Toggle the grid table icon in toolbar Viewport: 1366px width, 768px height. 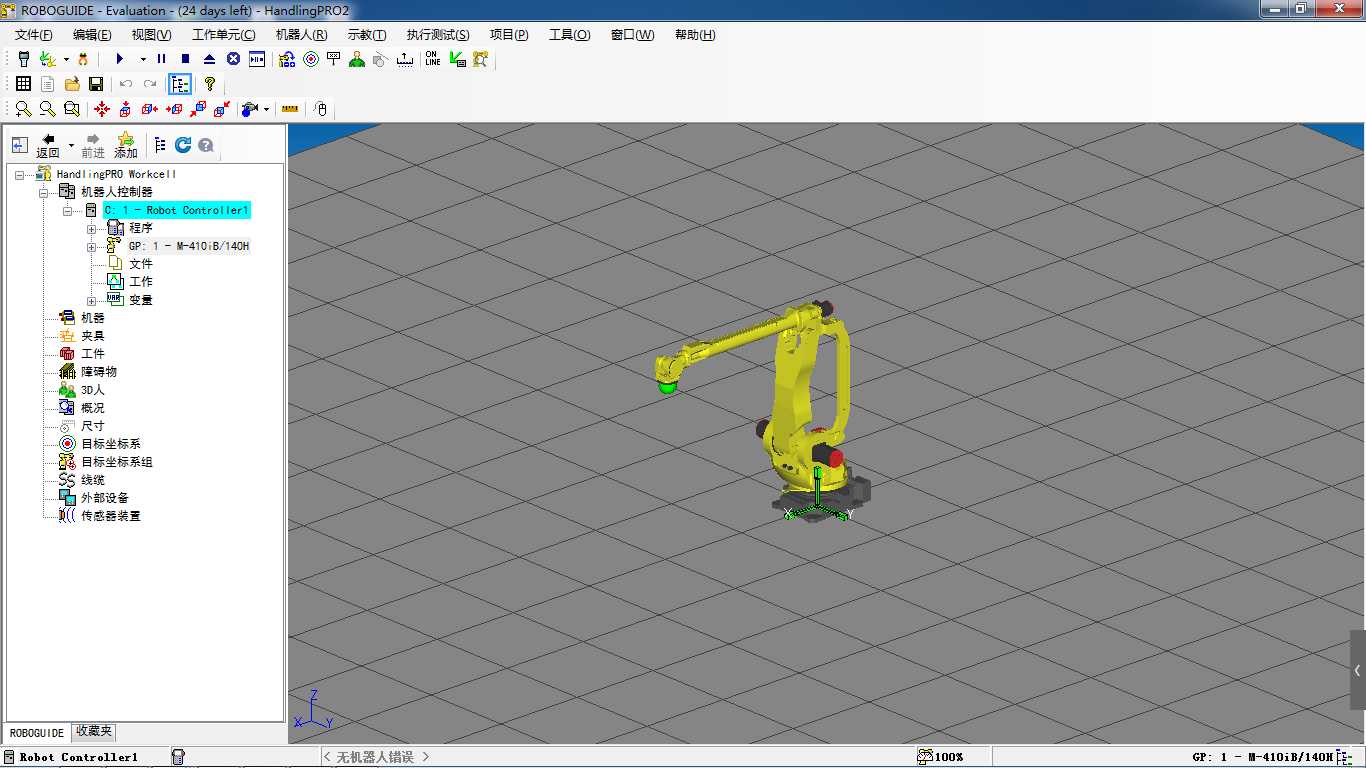point(23,84)
